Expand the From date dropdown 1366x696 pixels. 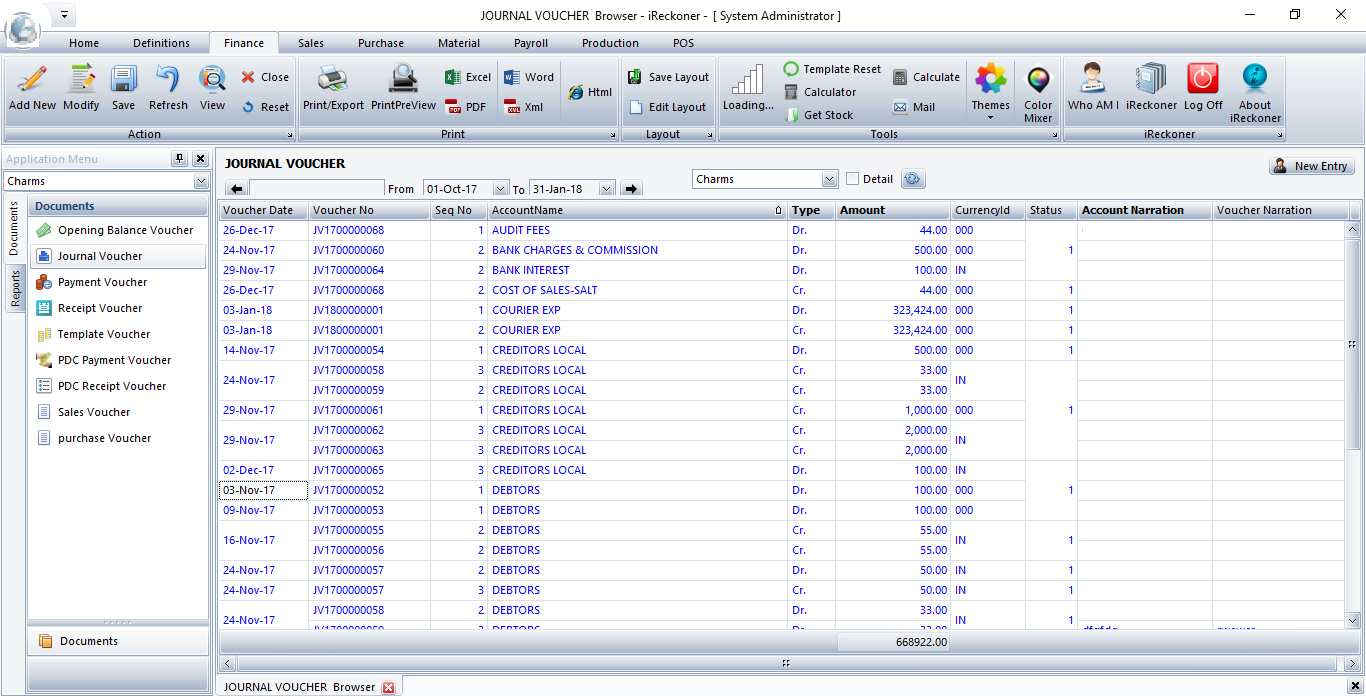(x=501, y=189)
